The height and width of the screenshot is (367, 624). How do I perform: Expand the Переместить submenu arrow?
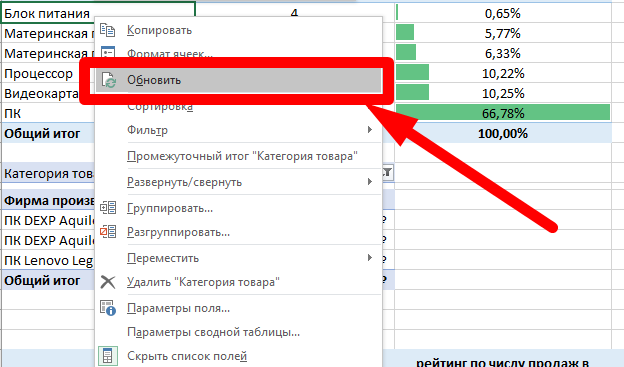click(x=370, y=258)
